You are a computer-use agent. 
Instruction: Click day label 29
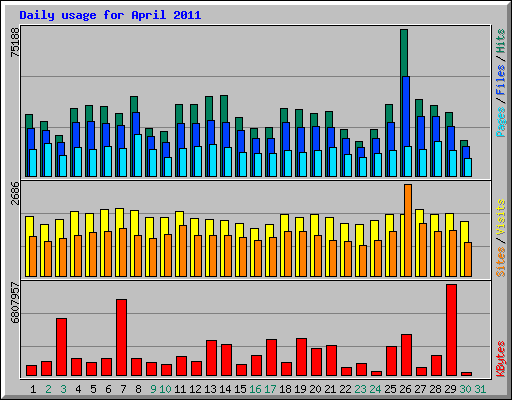pos(450,389)
